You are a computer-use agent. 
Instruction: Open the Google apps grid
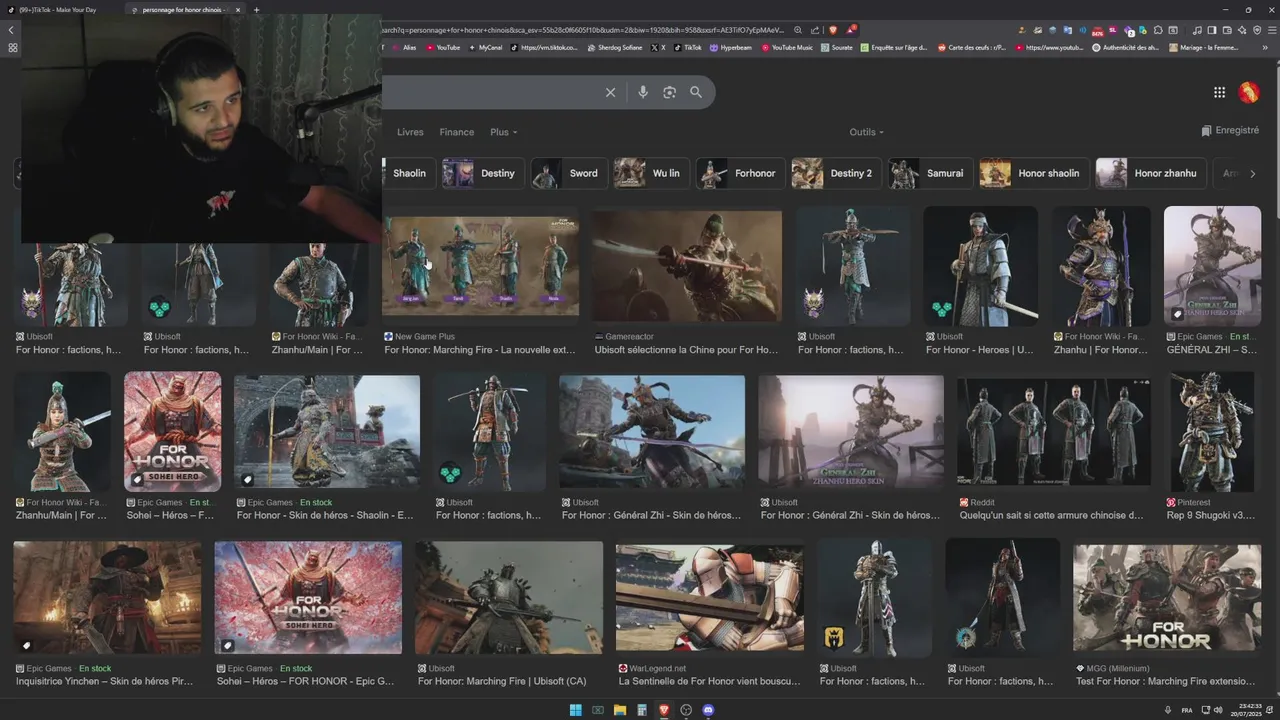point(1219,92)
